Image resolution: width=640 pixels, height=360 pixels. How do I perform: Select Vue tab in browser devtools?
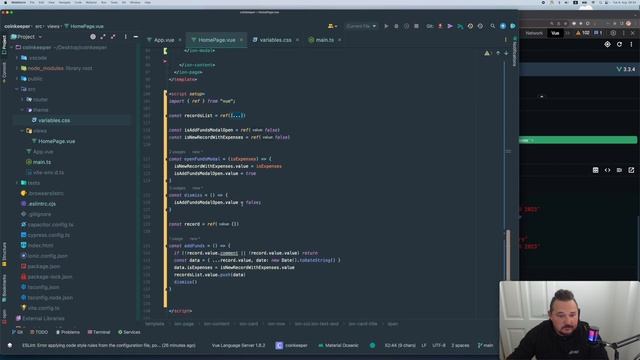point(555,33)
